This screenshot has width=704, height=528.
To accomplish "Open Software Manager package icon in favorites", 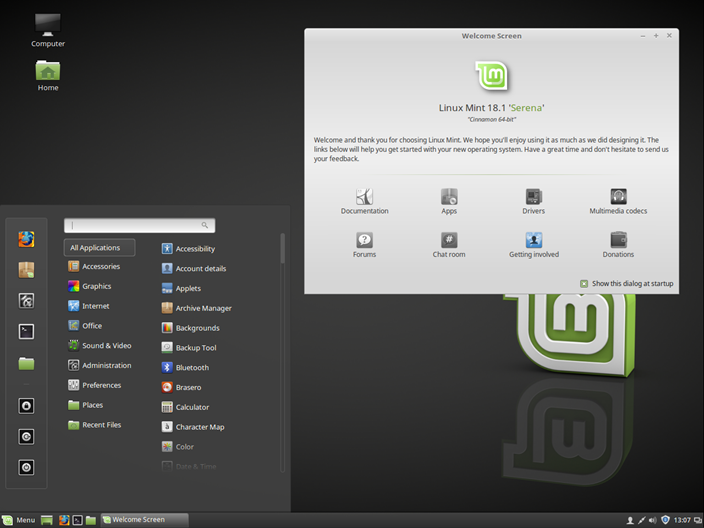I will 26,270.
